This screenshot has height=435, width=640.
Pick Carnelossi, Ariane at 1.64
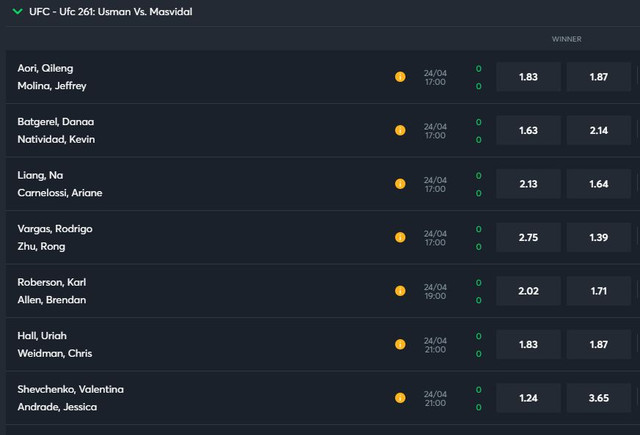pos(599,184)
